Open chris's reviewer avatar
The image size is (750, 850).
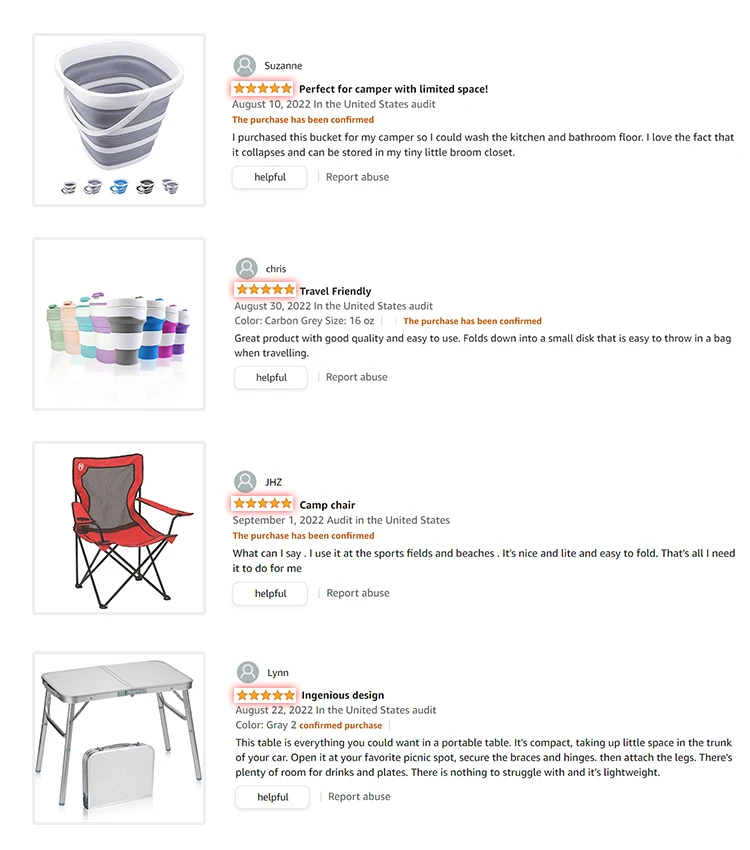coord(247,268)
